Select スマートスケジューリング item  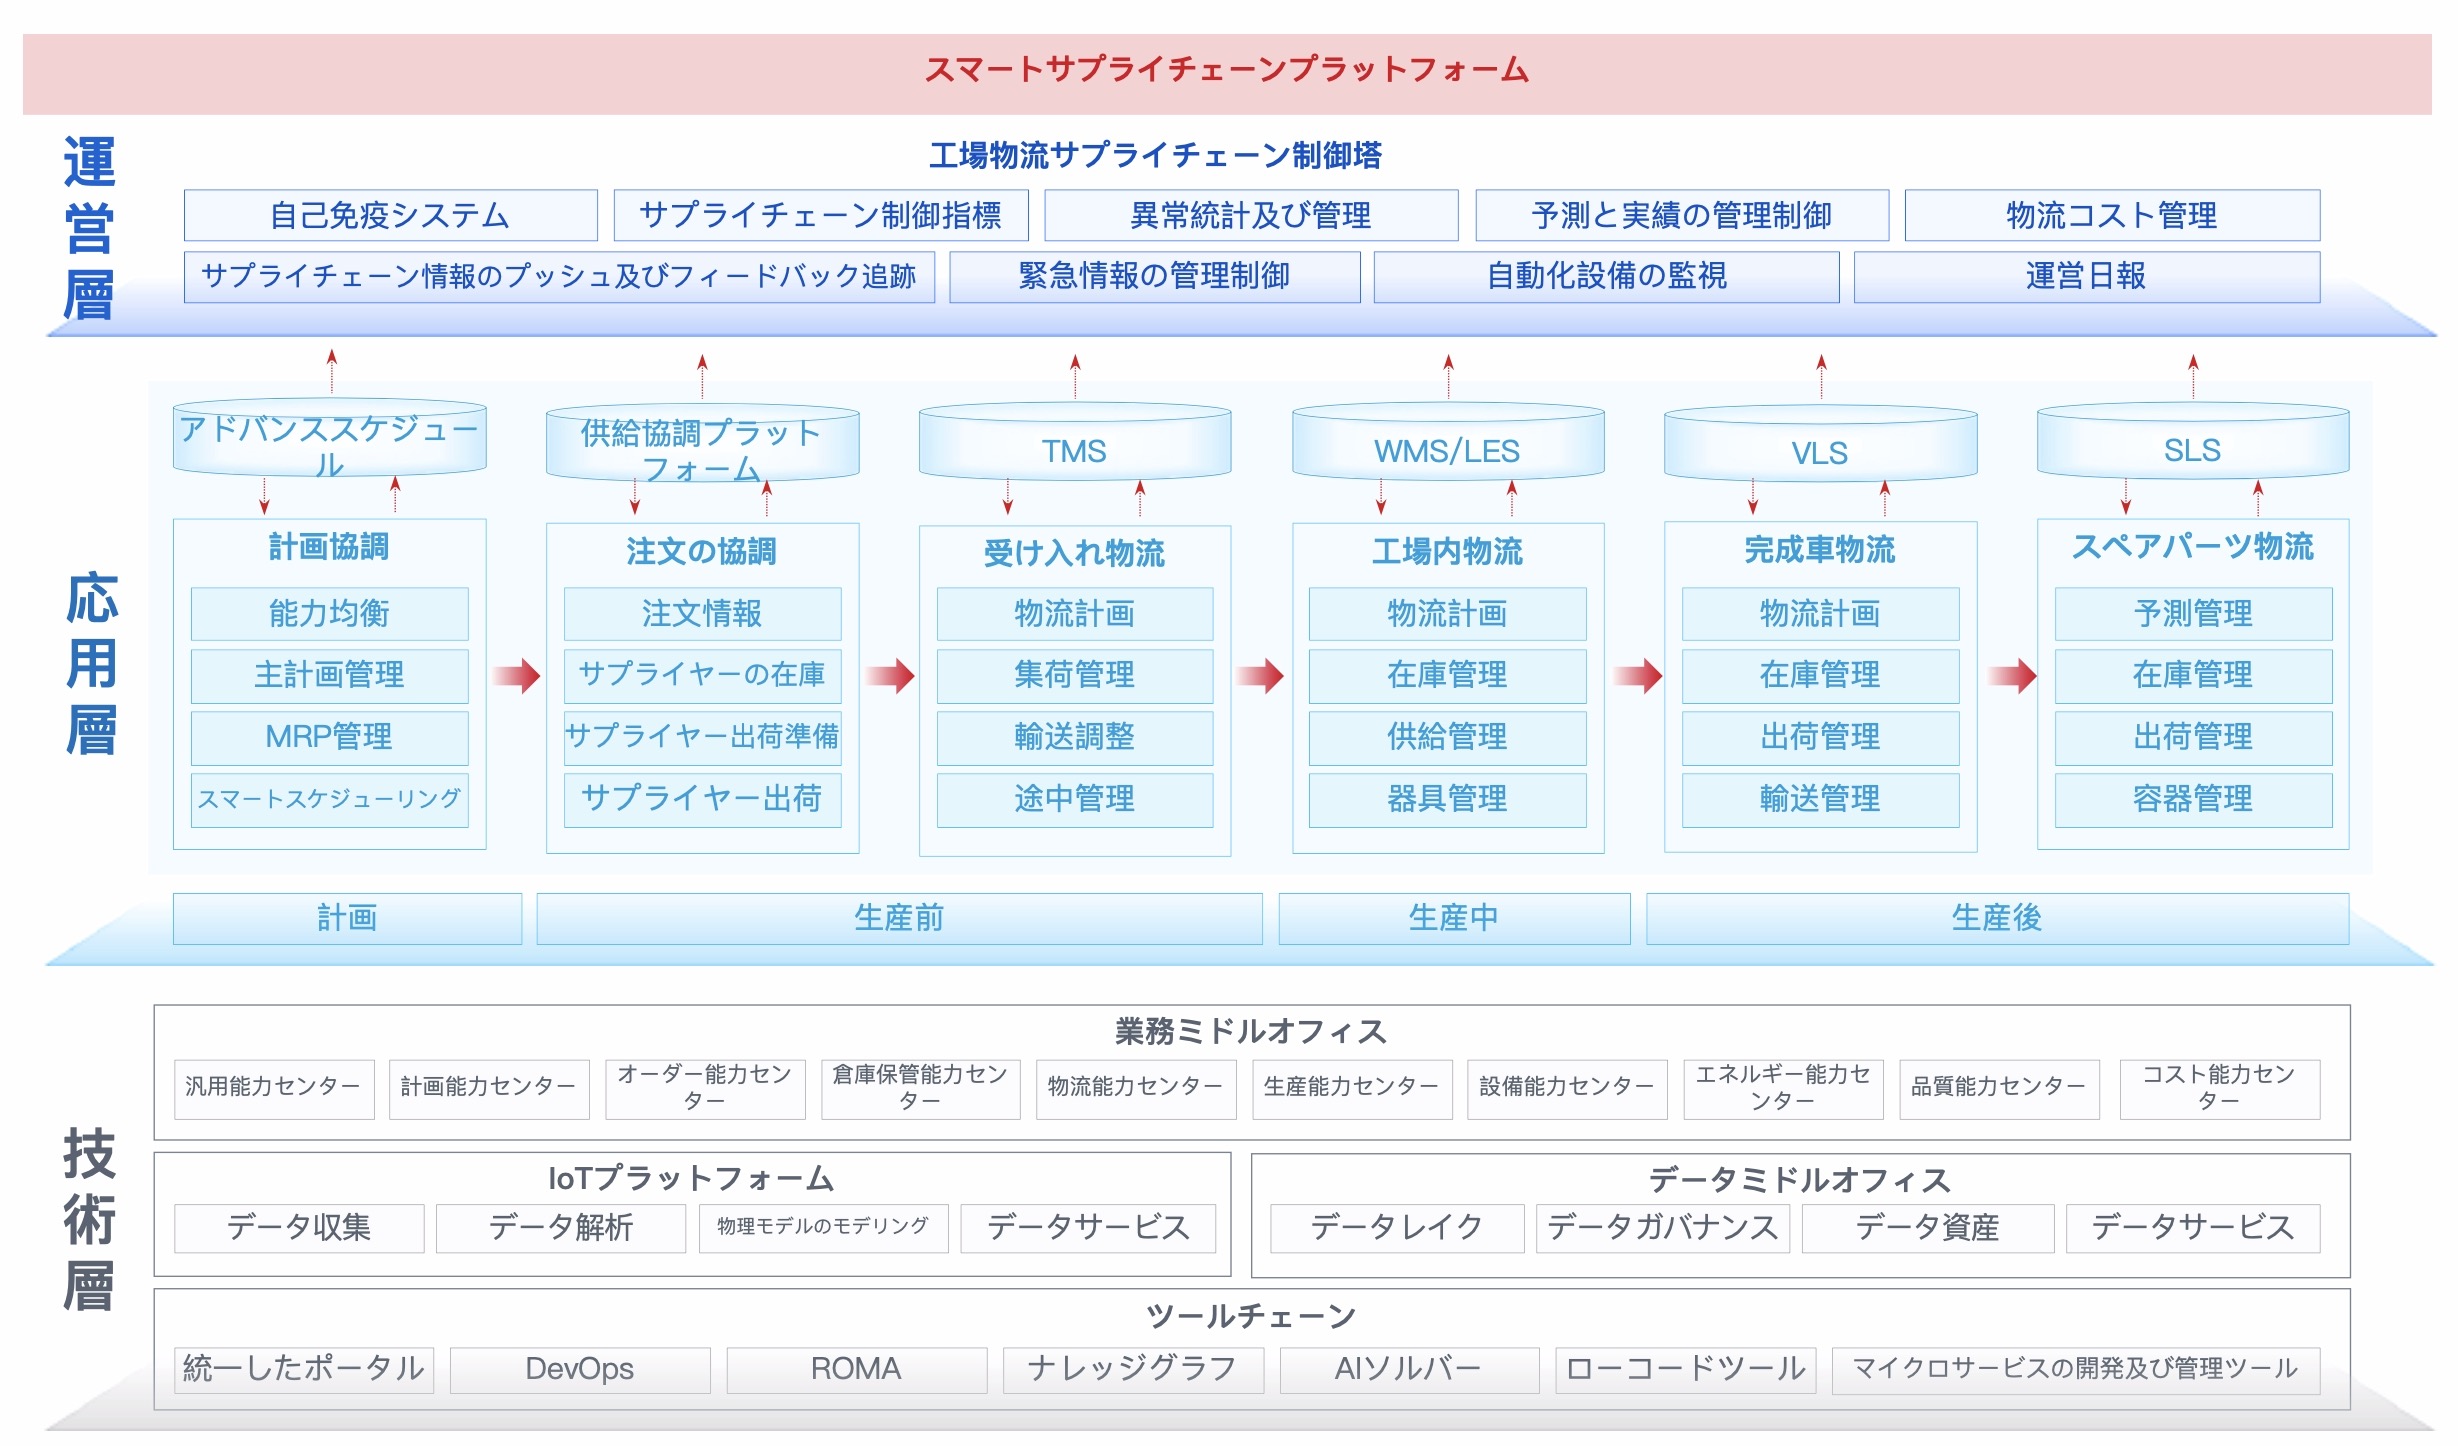coord(329,800)
